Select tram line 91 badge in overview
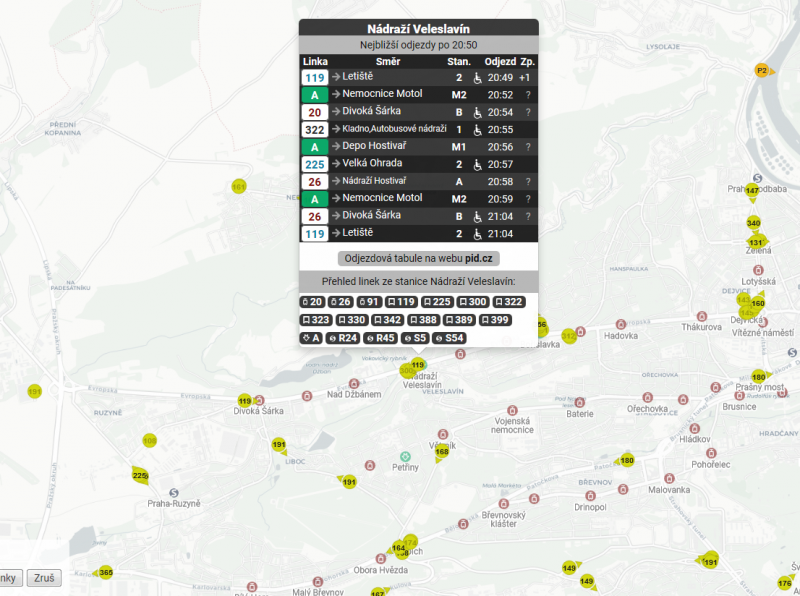The width and height of the screenshot is (800, 596). 369,302
